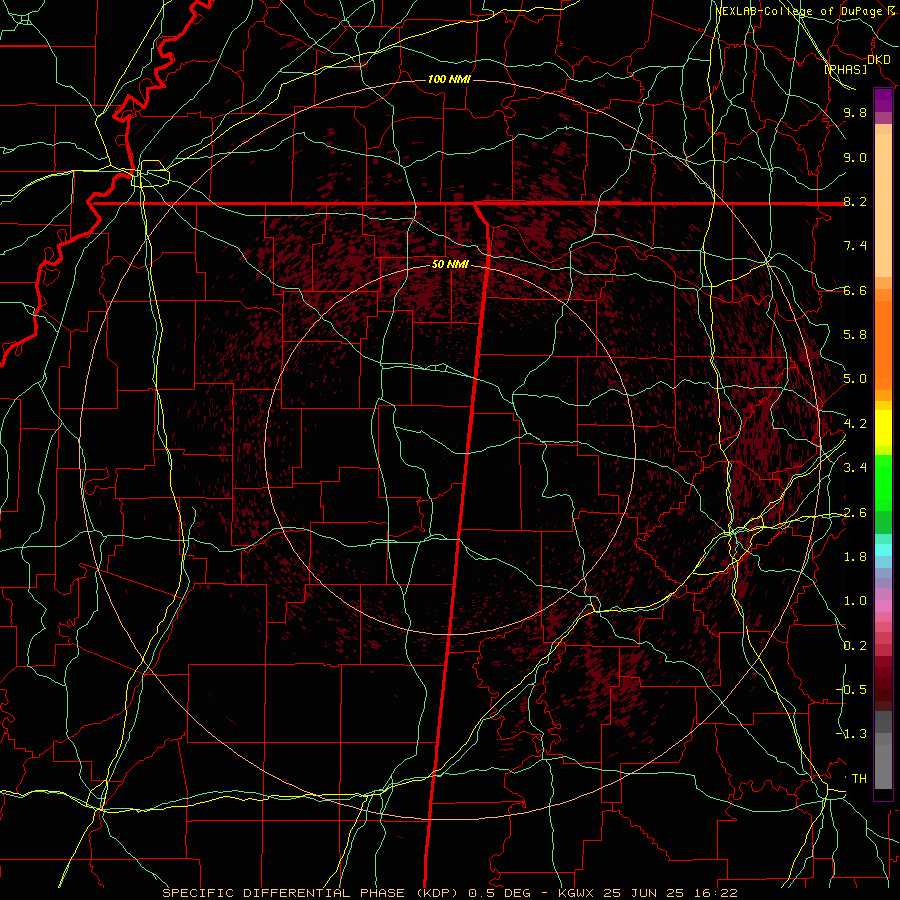Select the DKD label above the color scale
Viewport: 900px width, 900px height.
[x=878, y=60]
